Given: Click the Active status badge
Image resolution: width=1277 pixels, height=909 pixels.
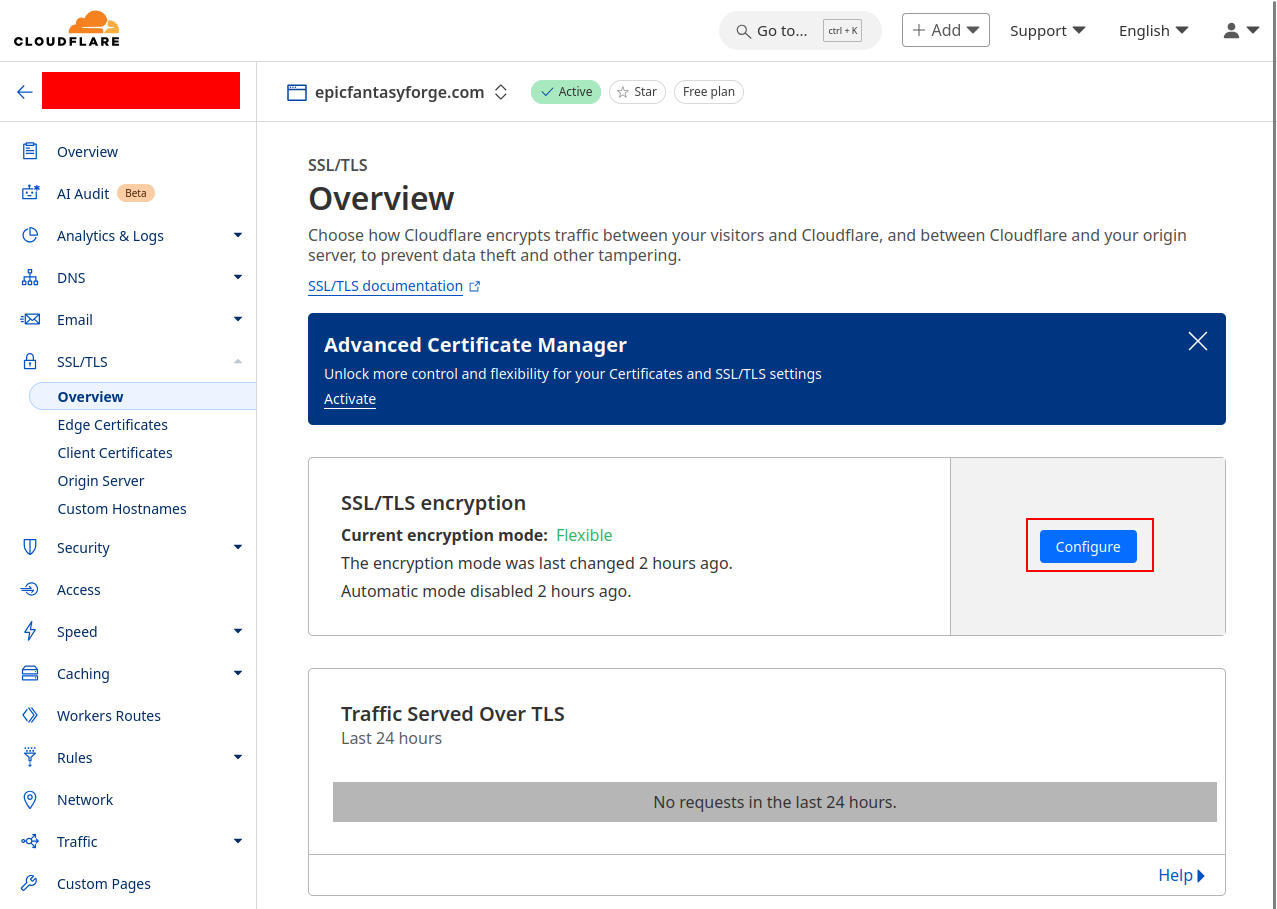Looking at the screenshot, I should tap(566, 92).
